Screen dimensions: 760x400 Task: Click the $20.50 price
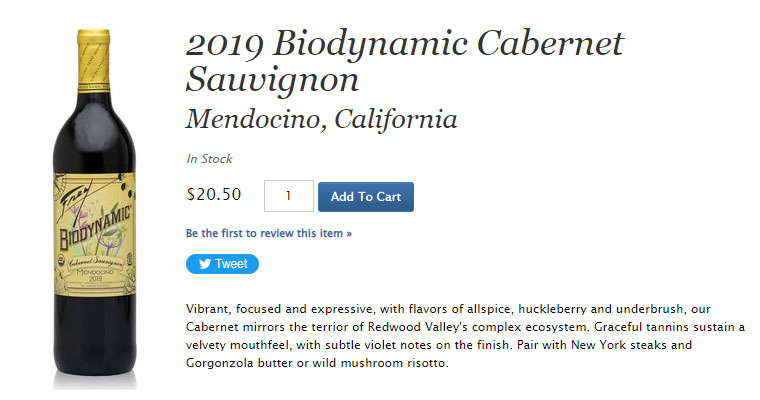pos(214,194)
